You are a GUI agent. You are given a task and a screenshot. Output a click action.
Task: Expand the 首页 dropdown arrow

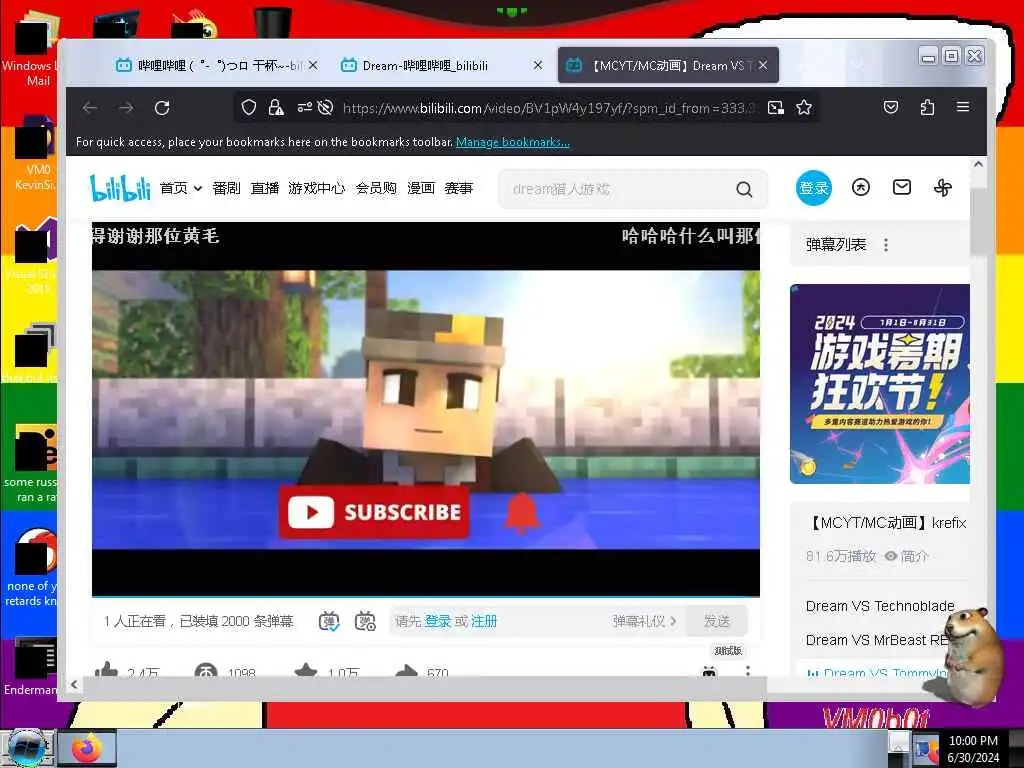[x=198, y=189]
